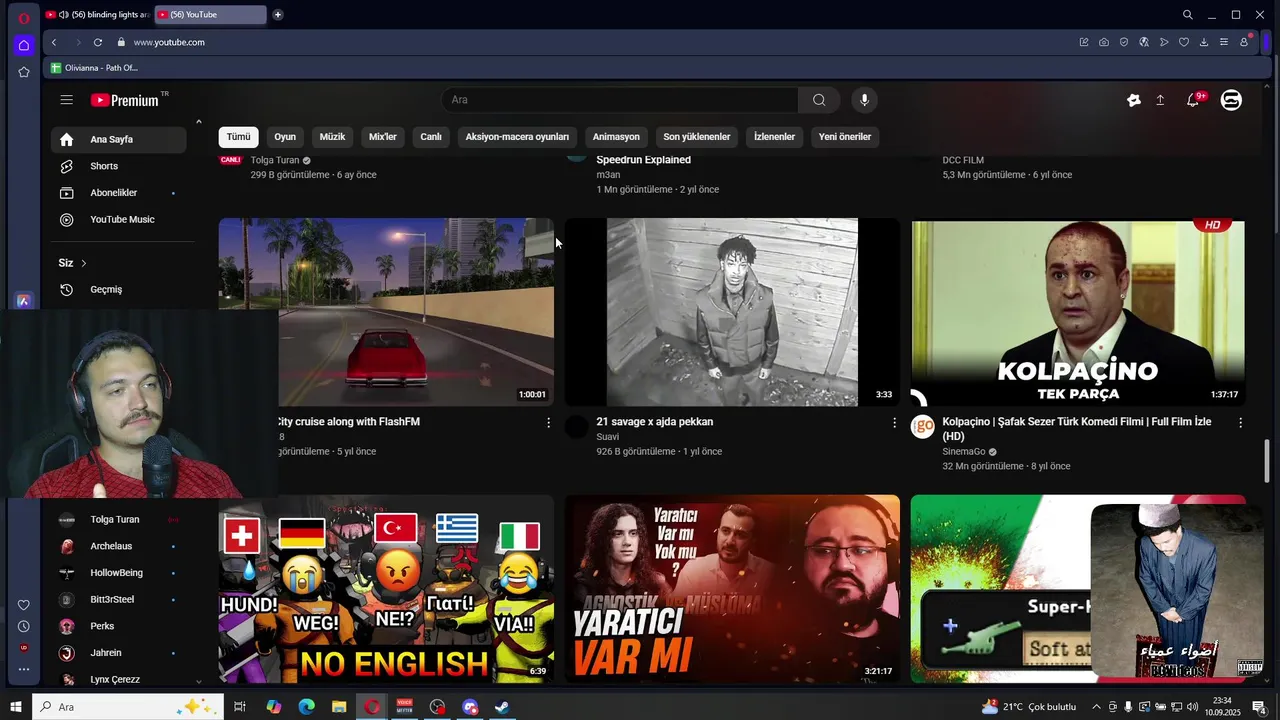Play the Kolpaçino Tek Parça thumbnail
The image size is (1280, 720).
tap(1078, 312)
